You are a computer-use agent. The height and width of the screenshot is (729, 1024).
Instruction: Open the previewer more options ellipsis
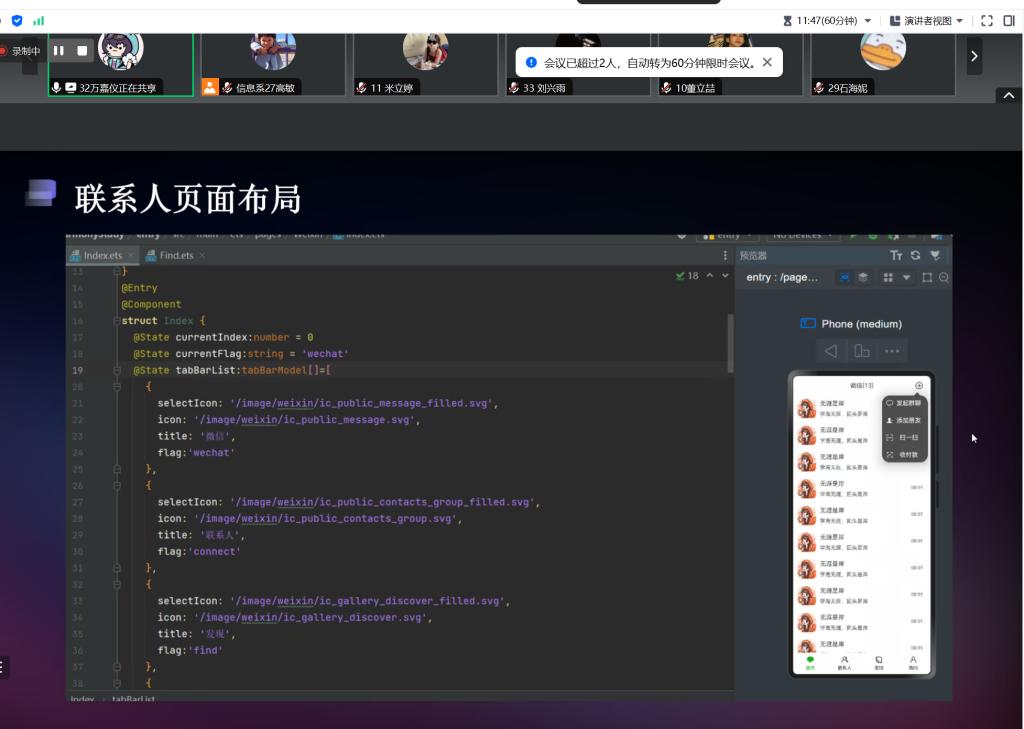tap(892, 351)
